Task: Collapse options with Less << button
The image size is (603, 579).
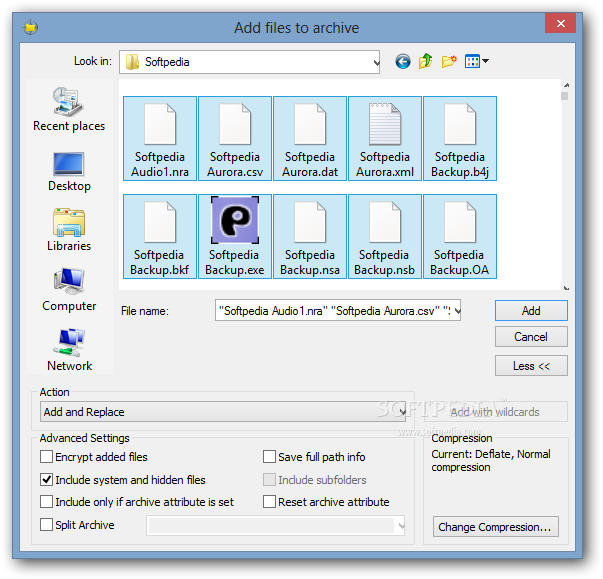Action: (x=531, y=366)
